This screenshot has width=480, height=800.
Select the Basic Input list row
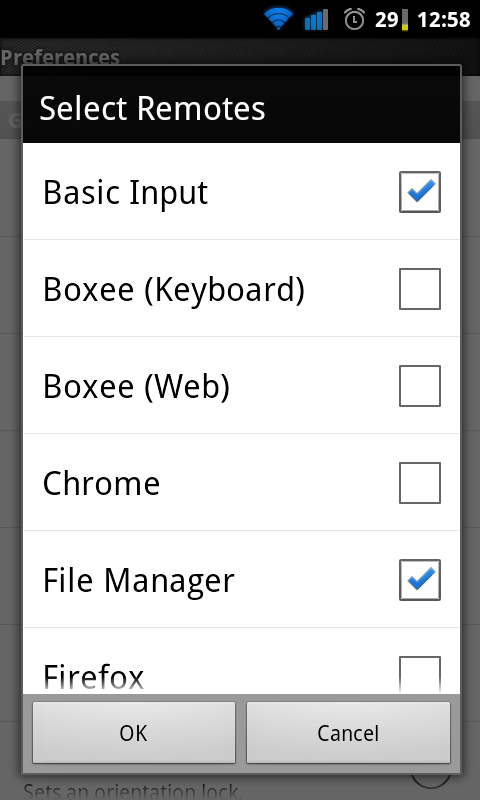241,191
